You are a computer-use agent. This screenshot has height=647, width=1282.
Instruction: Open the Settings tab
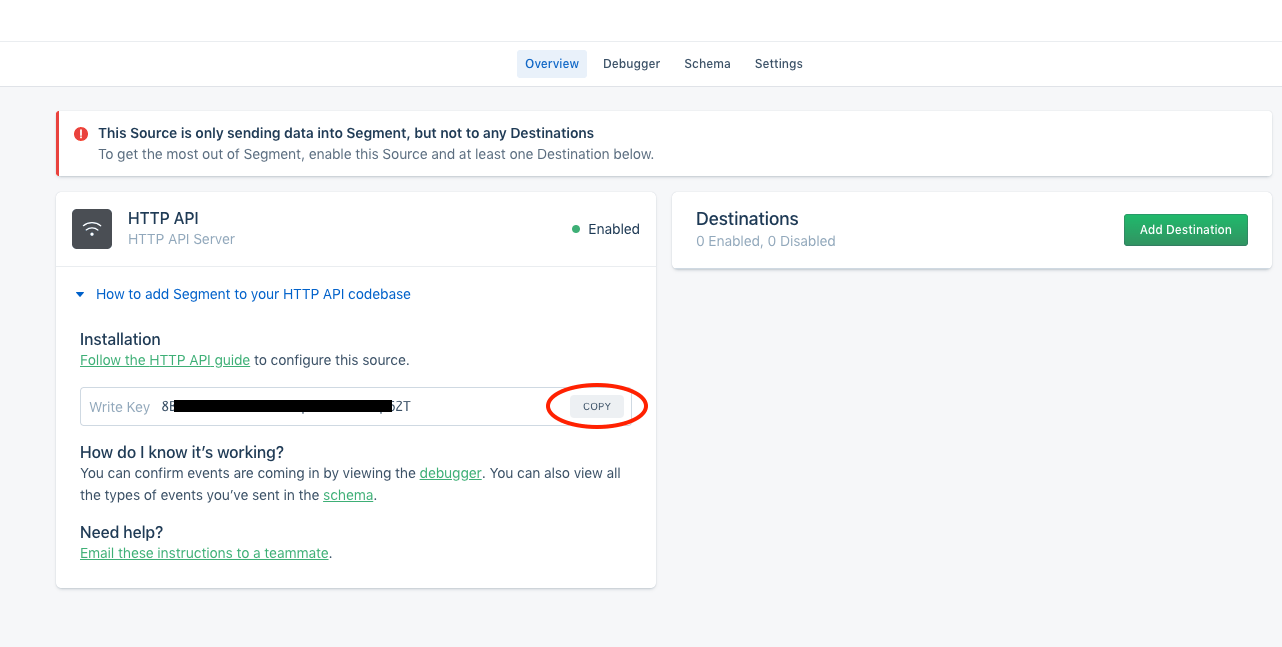(778, 64)
